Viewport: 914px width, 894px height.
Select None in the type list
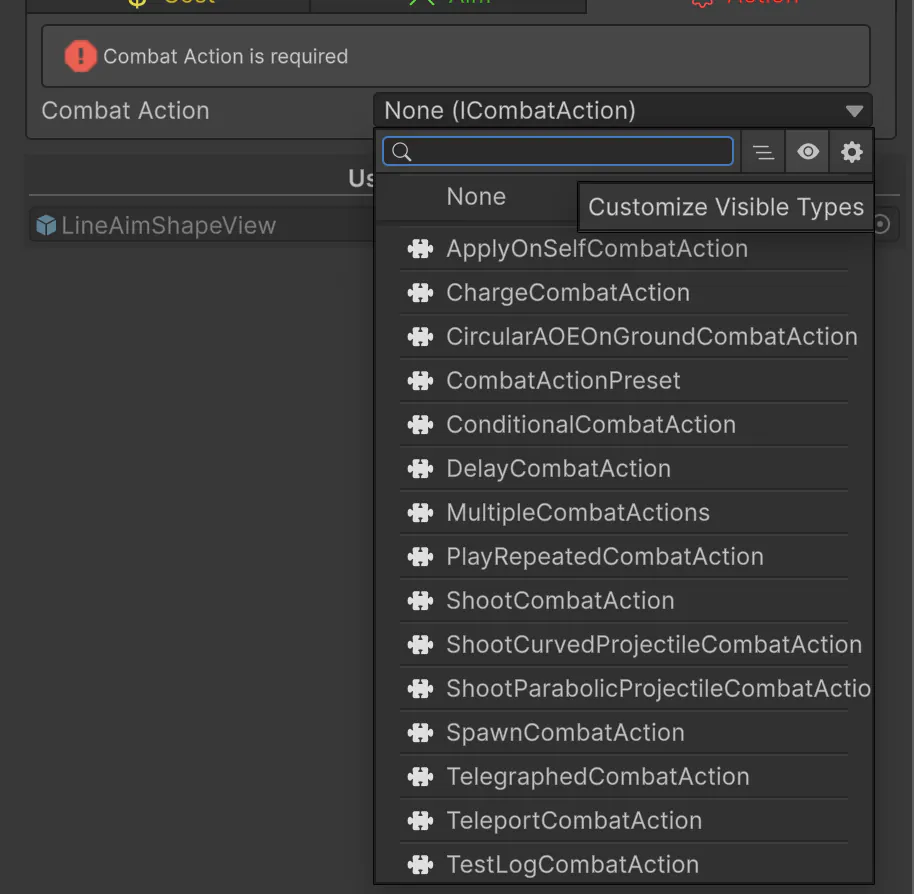[476, 197]
